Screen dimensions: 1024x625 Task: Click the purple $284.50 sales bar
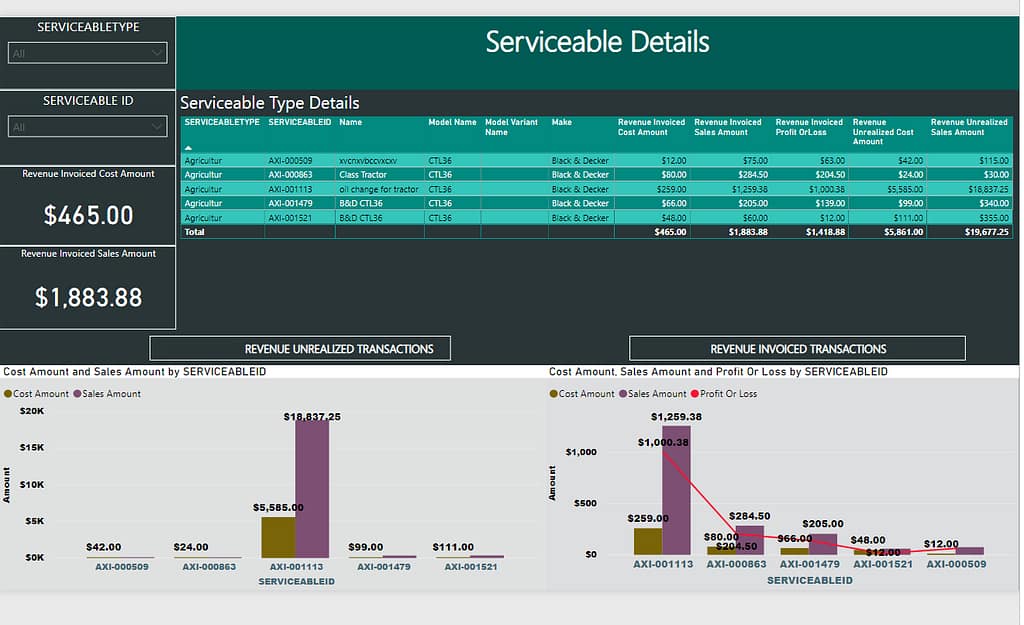[x=750, y=540]
